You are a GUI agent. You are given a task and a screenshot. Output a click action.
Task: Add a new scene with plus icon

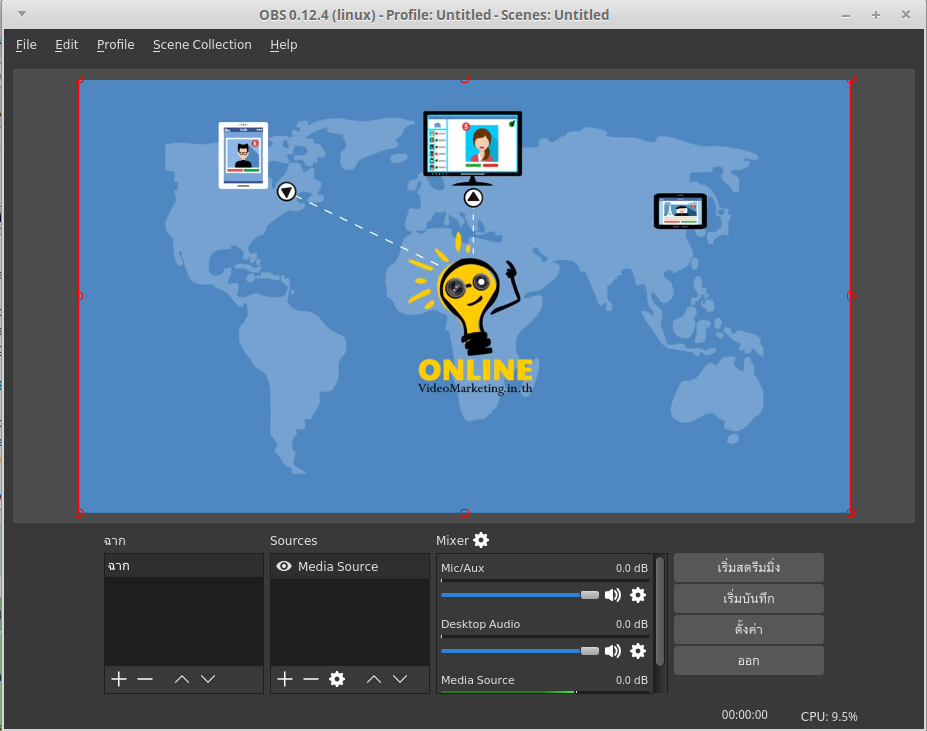[119, 679]
